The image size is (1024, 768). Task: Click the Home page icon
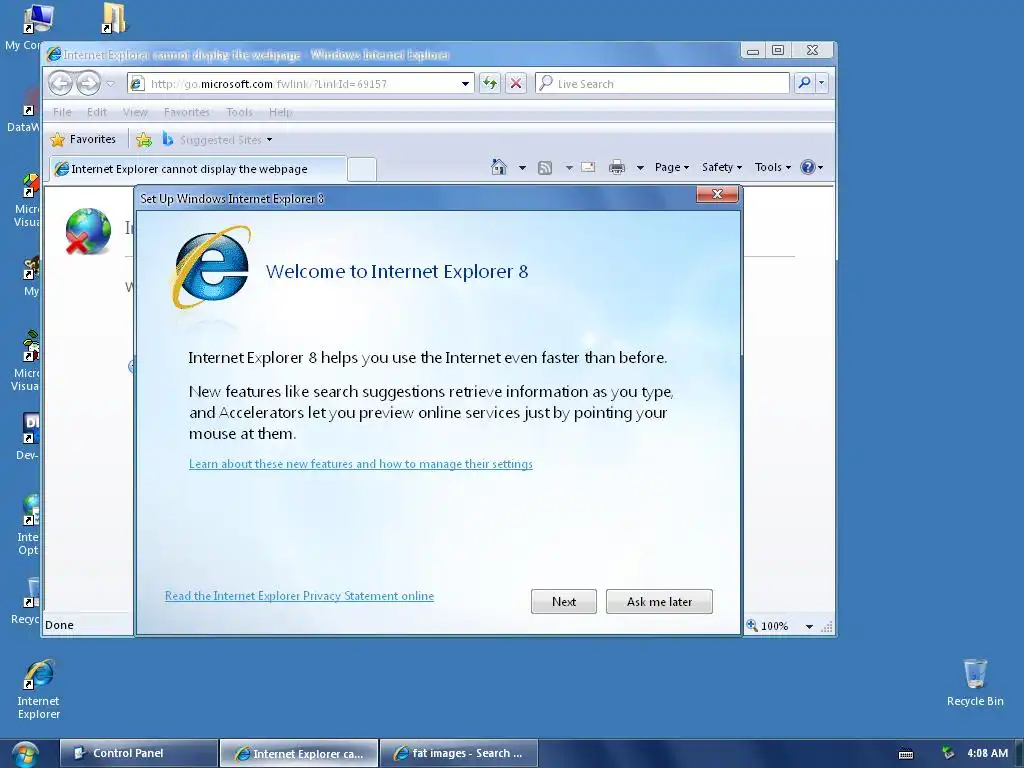pos(499,167)
